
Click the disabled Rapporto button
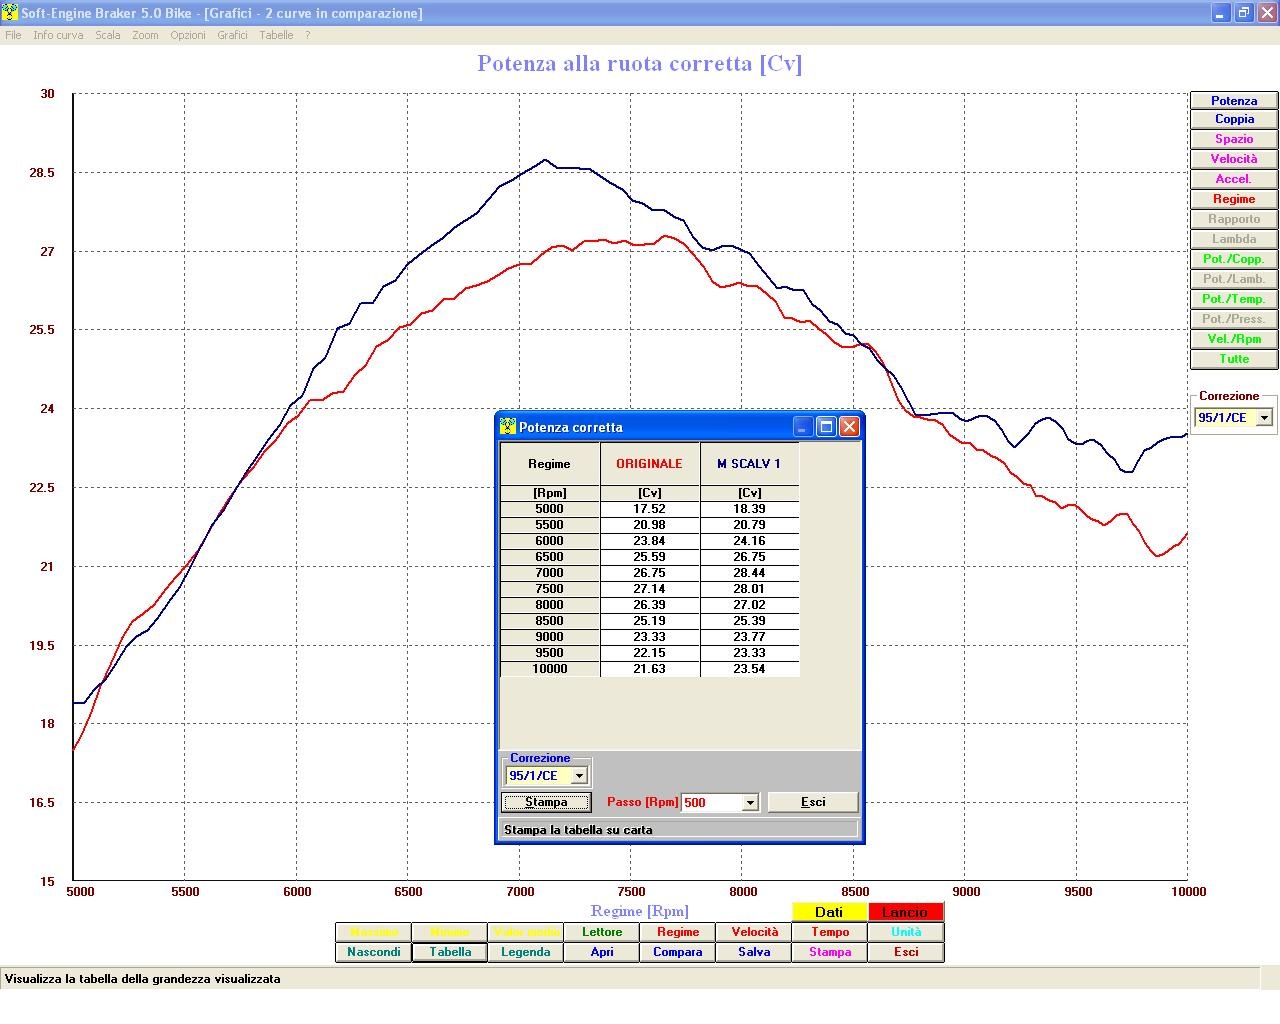(x=1234, y=219)
